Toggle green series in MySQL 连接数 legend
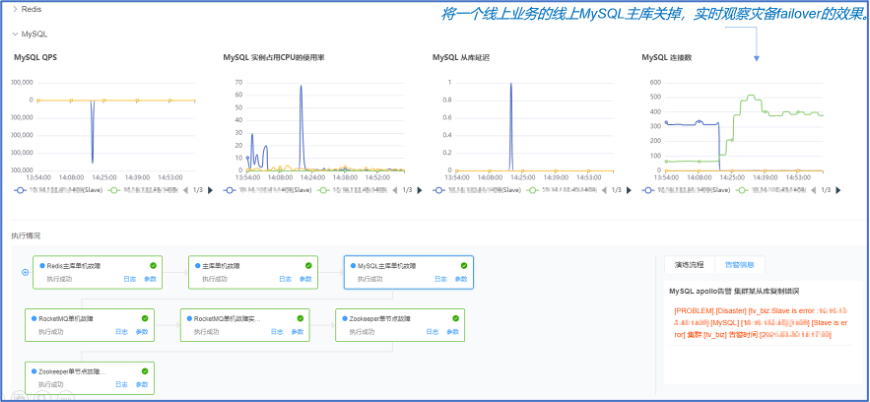Screen dimensions: 870x402 click(770, 190)
